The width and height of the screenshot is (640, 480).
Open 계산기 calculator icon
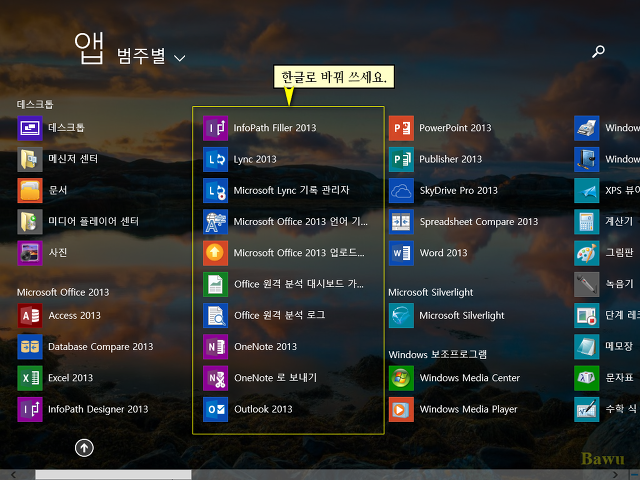[587, 222]
